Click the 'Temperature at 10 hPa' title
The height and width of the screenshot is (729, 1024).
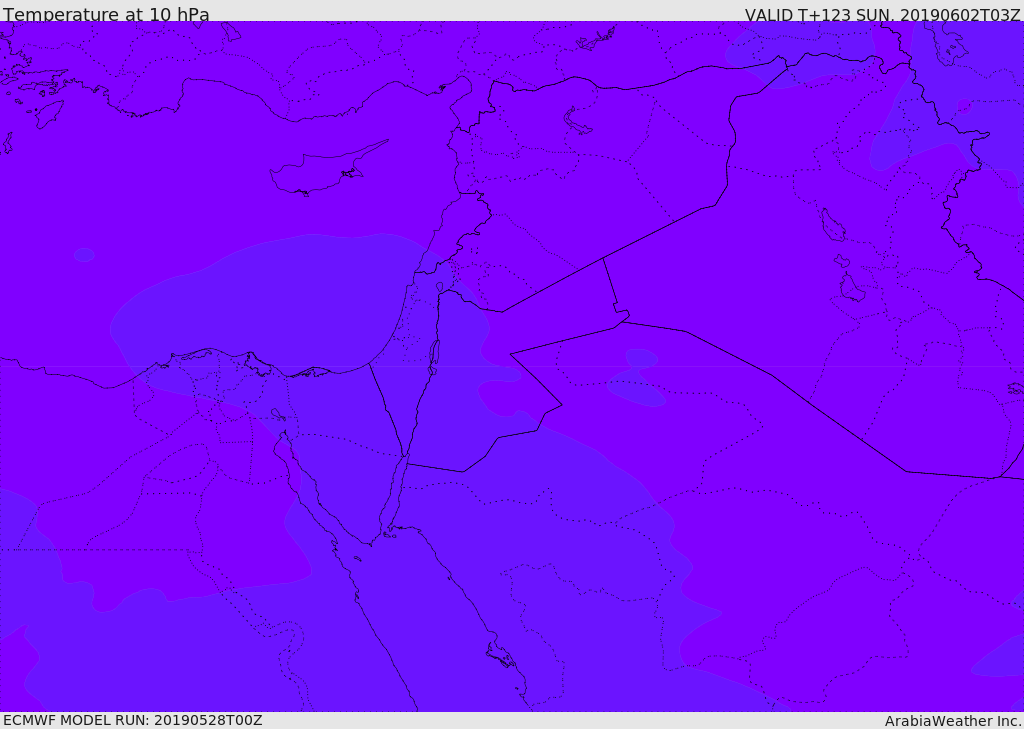(x=106, y=14)
